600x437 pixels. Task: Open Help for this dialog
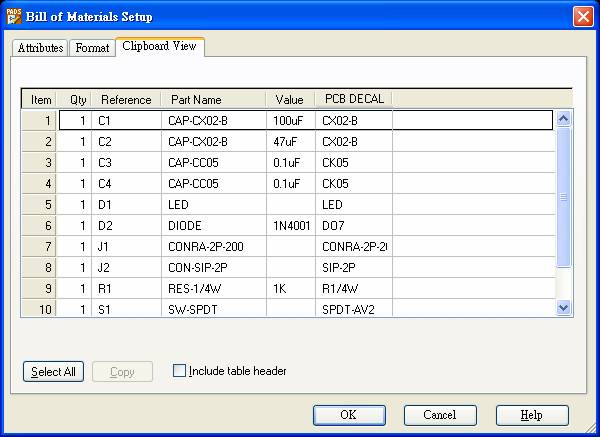532,415
